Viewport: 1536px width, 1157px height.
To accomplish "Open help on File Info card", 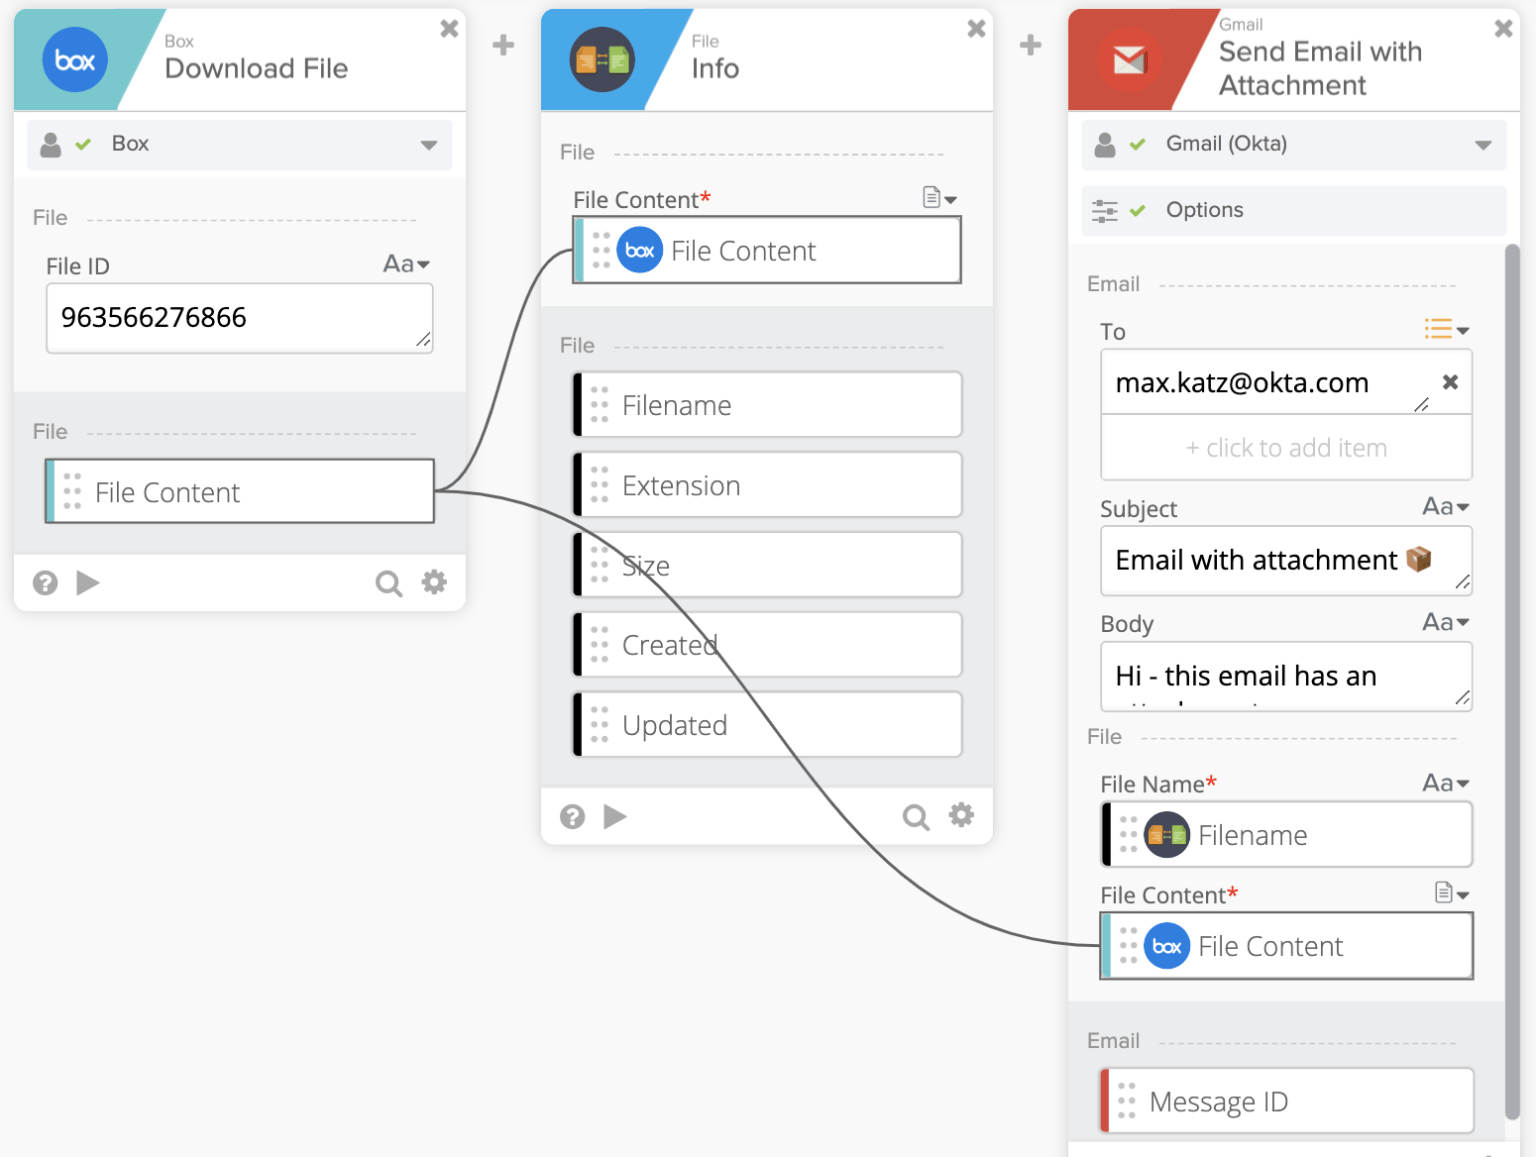I will coord(572,817).
